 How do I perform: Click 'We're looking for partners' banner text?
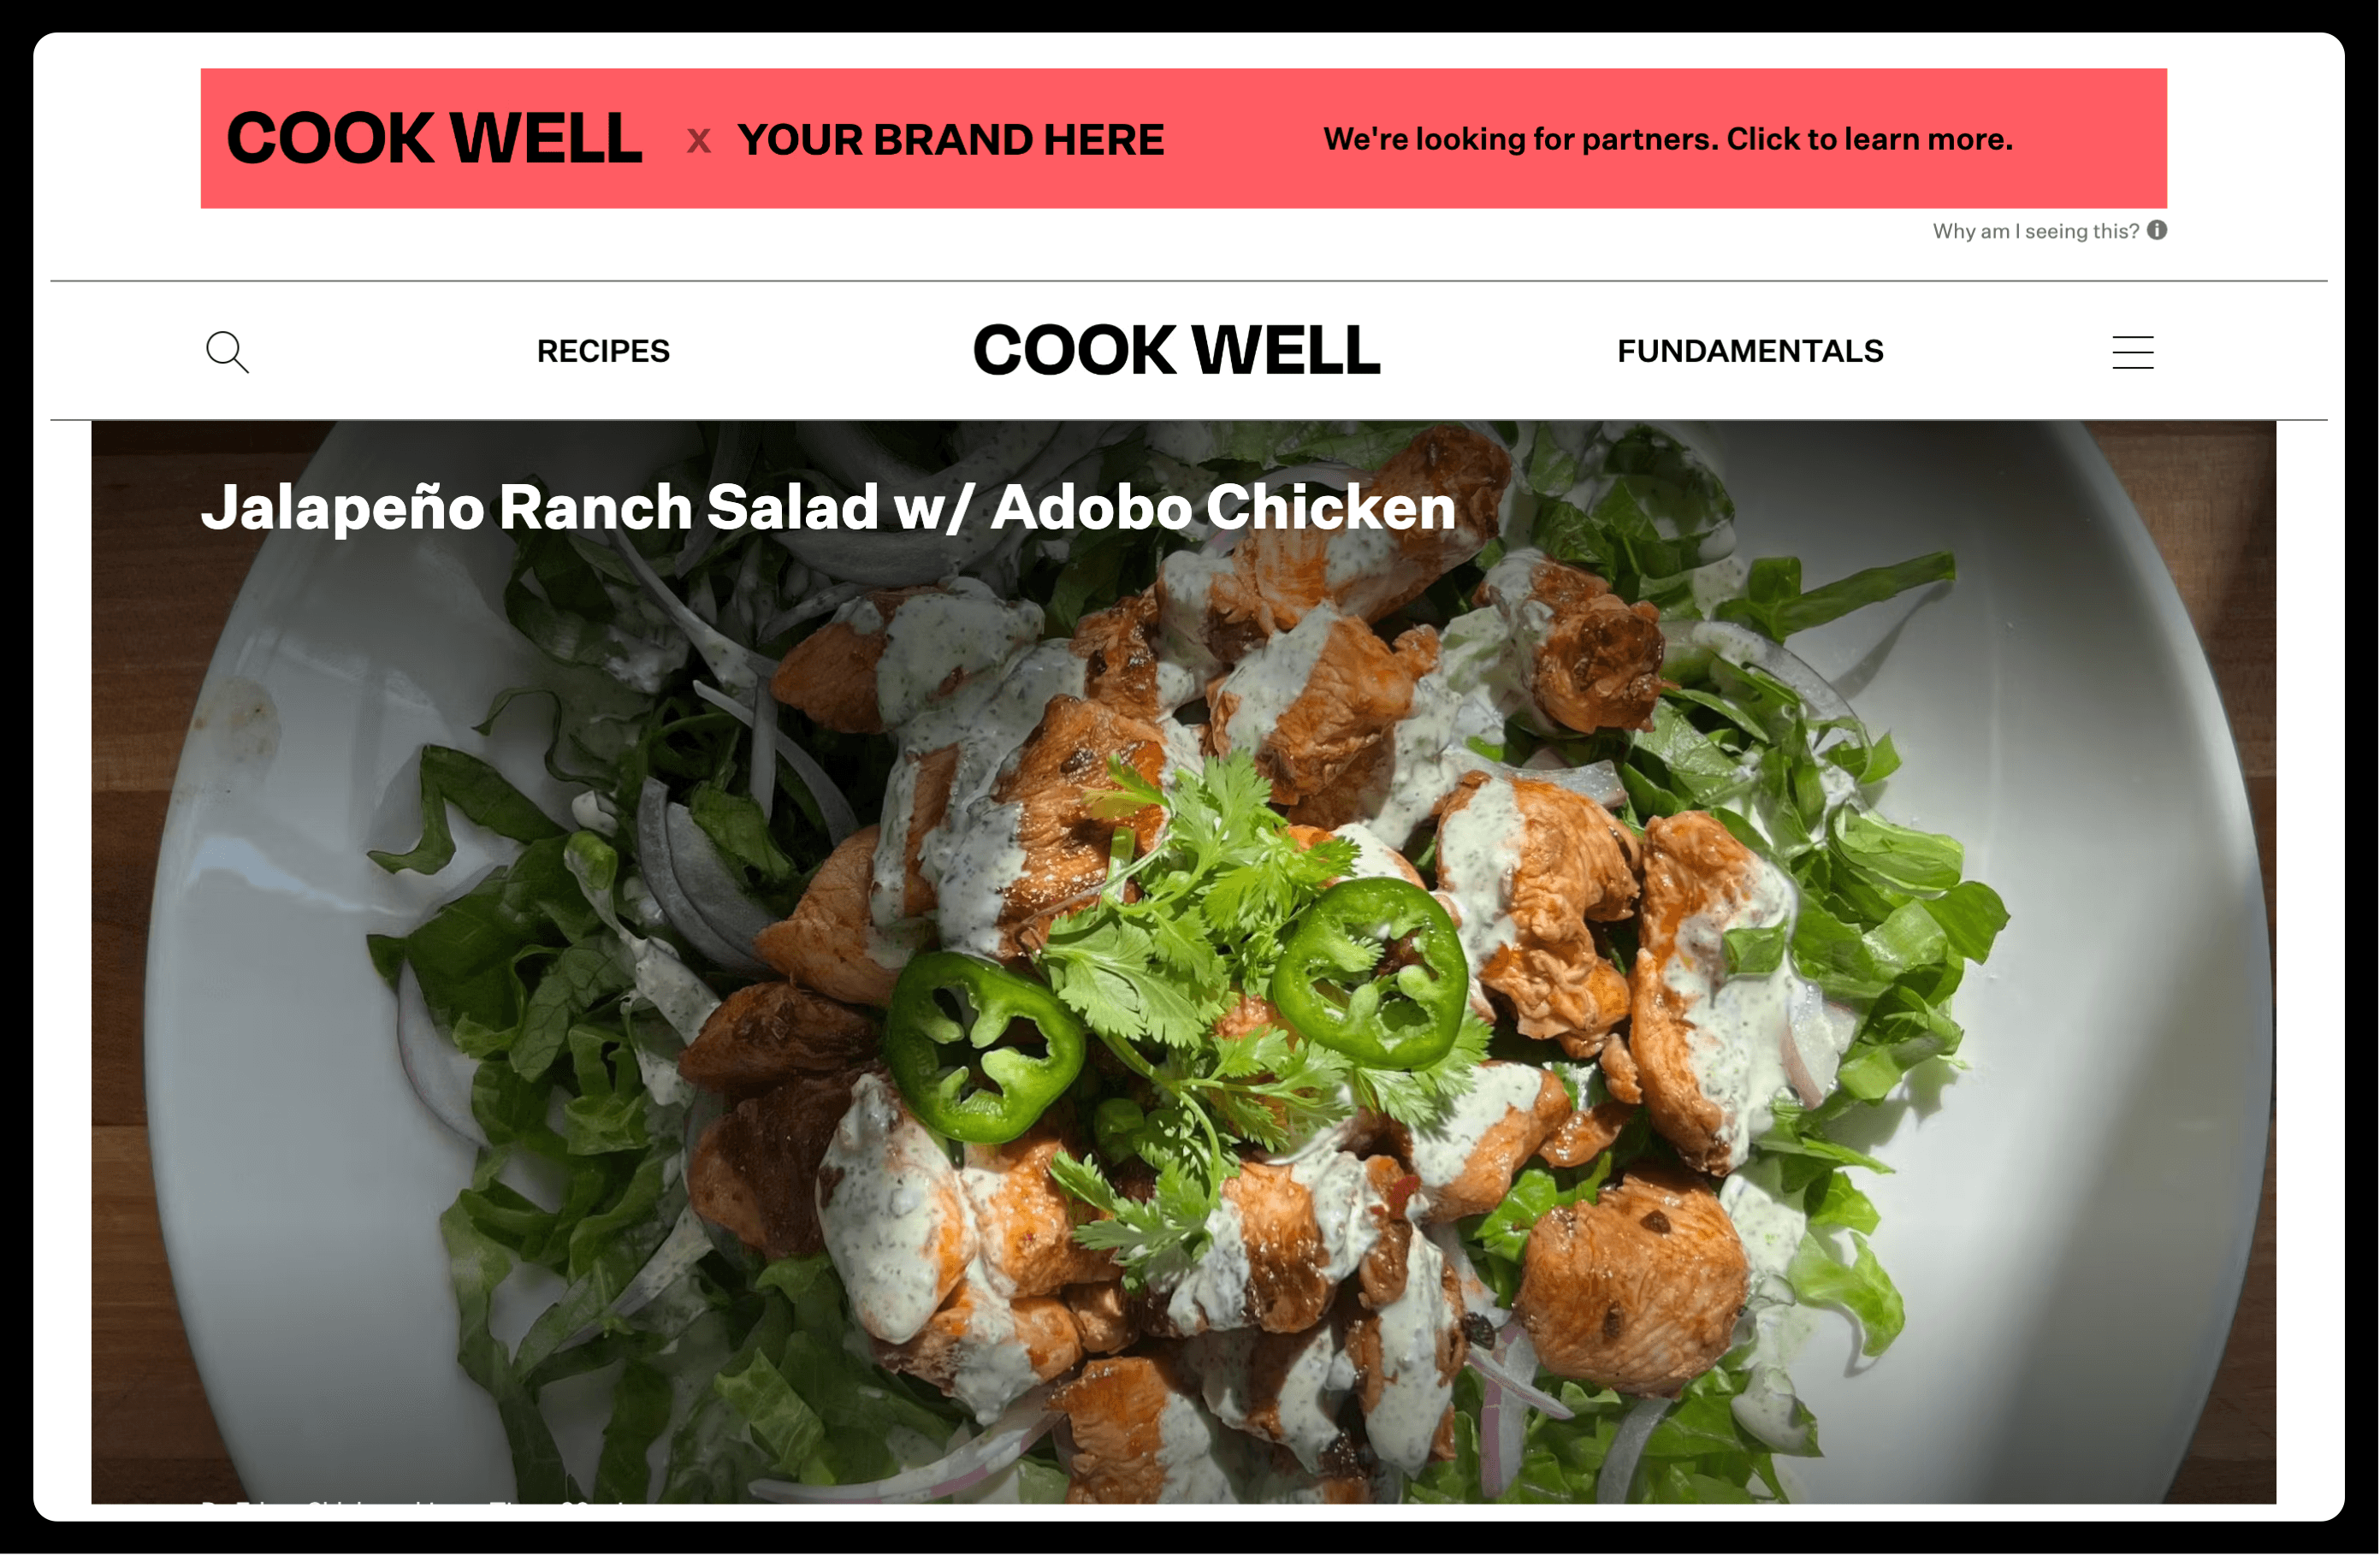point(1668,139)
